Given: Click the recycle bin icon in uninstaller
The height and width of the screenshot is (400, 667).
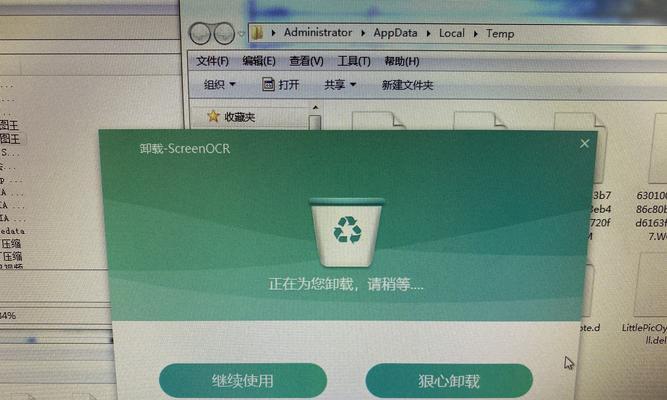Looking at the screenshot, I should pyautogui.click(x=347, y=232).
